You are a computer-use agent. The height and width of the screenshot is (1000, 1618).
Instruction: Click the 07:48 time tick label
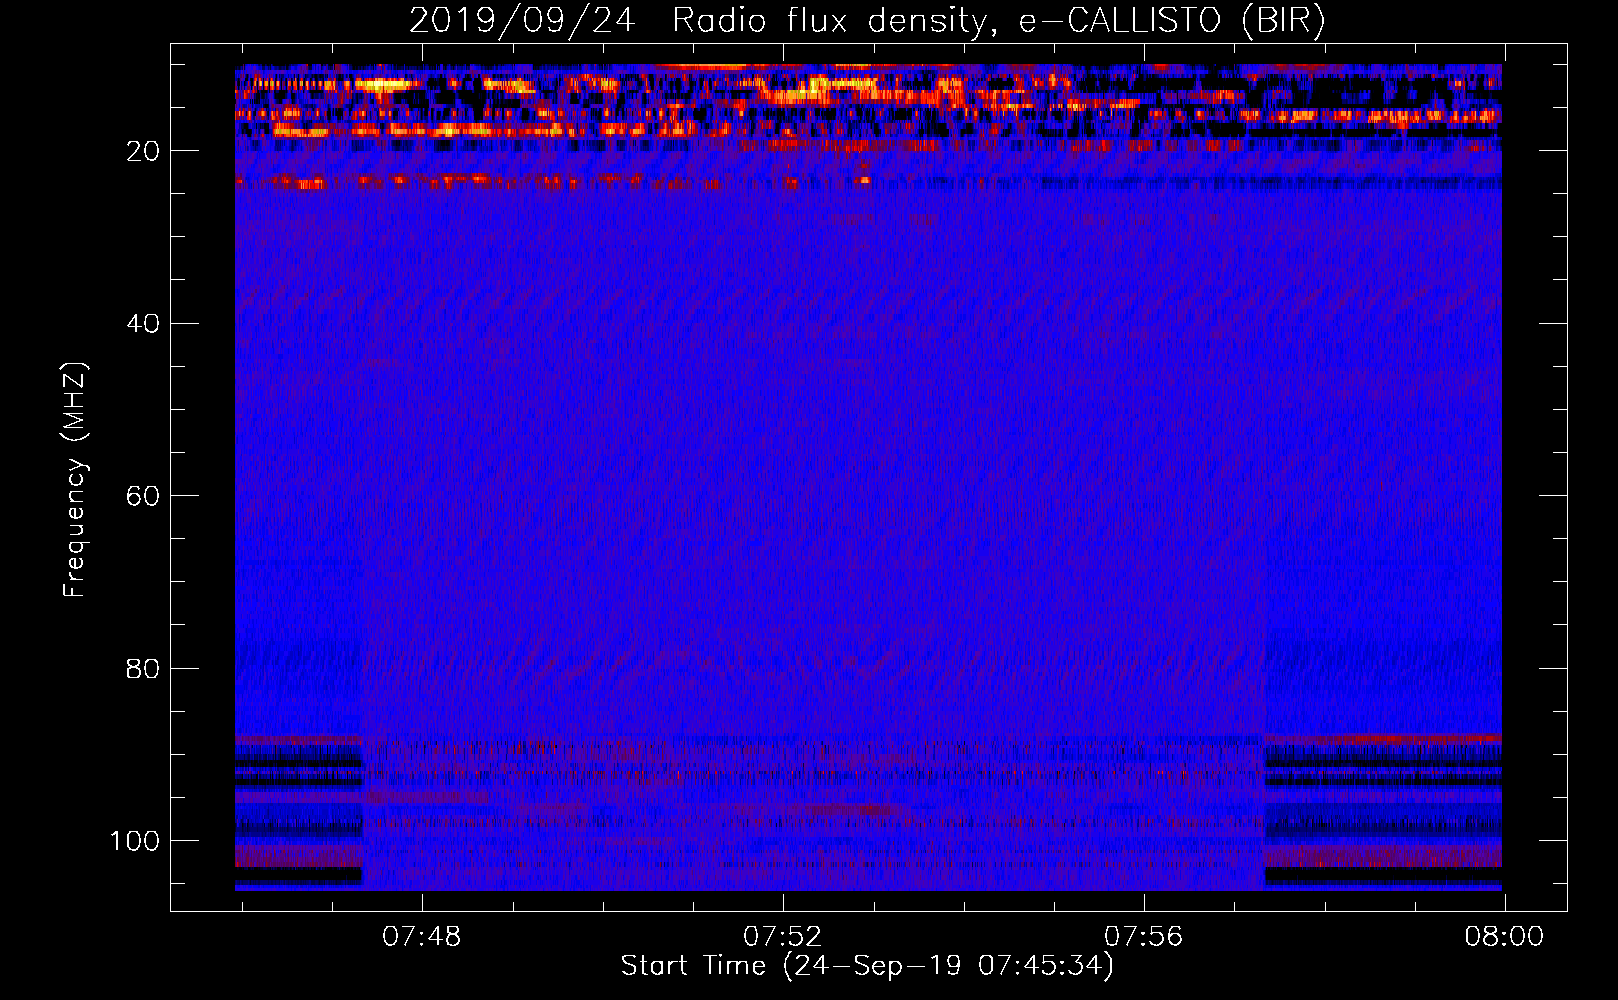[x=422, y=937]
